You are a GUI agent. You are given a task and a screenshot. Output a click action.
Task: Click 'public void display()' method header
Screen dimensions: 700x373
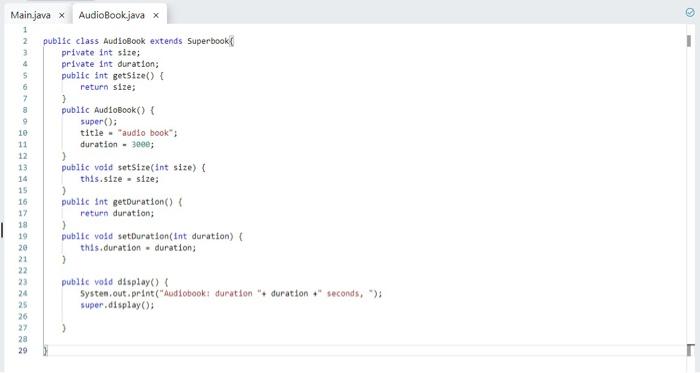coord(115,282)
